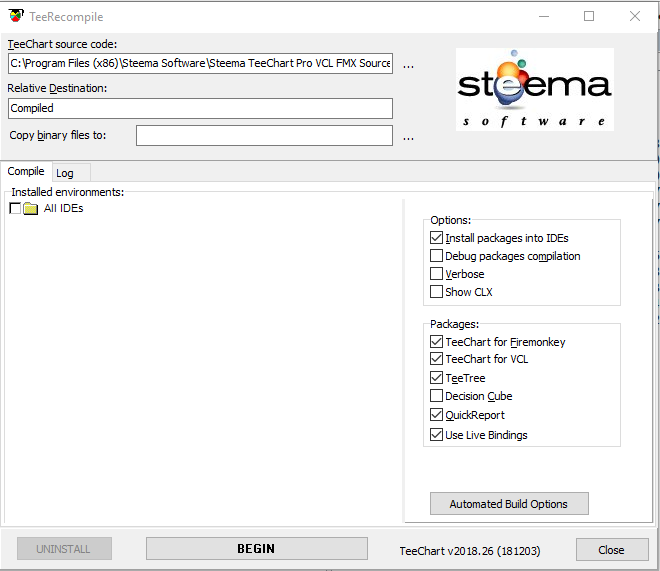Viewport: 660px width, 571px height.
Task: Uncheck TeeChart for VCL package
Action: click(x=436, y=359)
